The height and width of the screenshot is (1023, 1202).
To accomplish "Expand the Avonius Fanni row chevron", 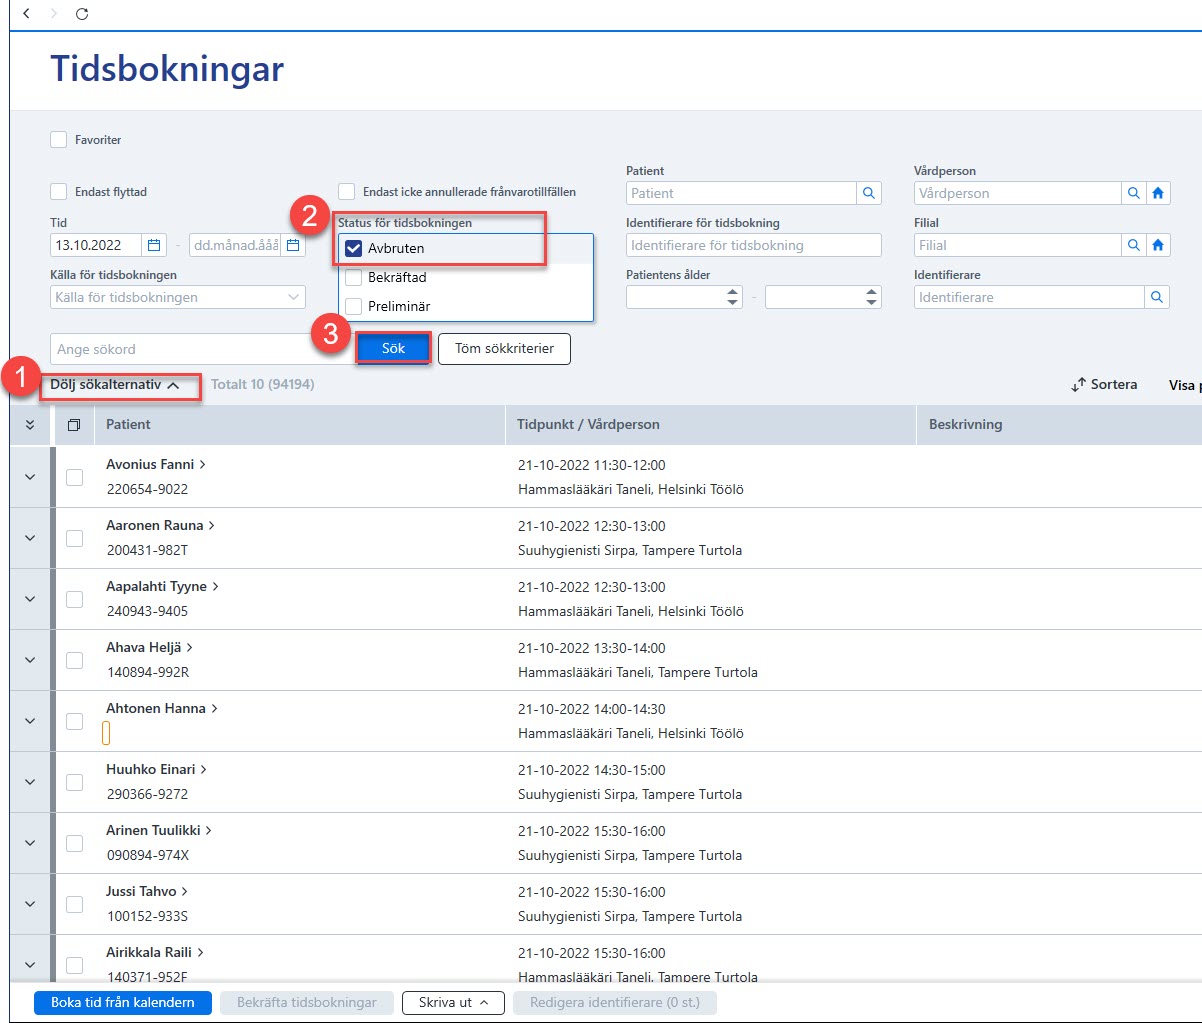I will [x=30, y=477].
